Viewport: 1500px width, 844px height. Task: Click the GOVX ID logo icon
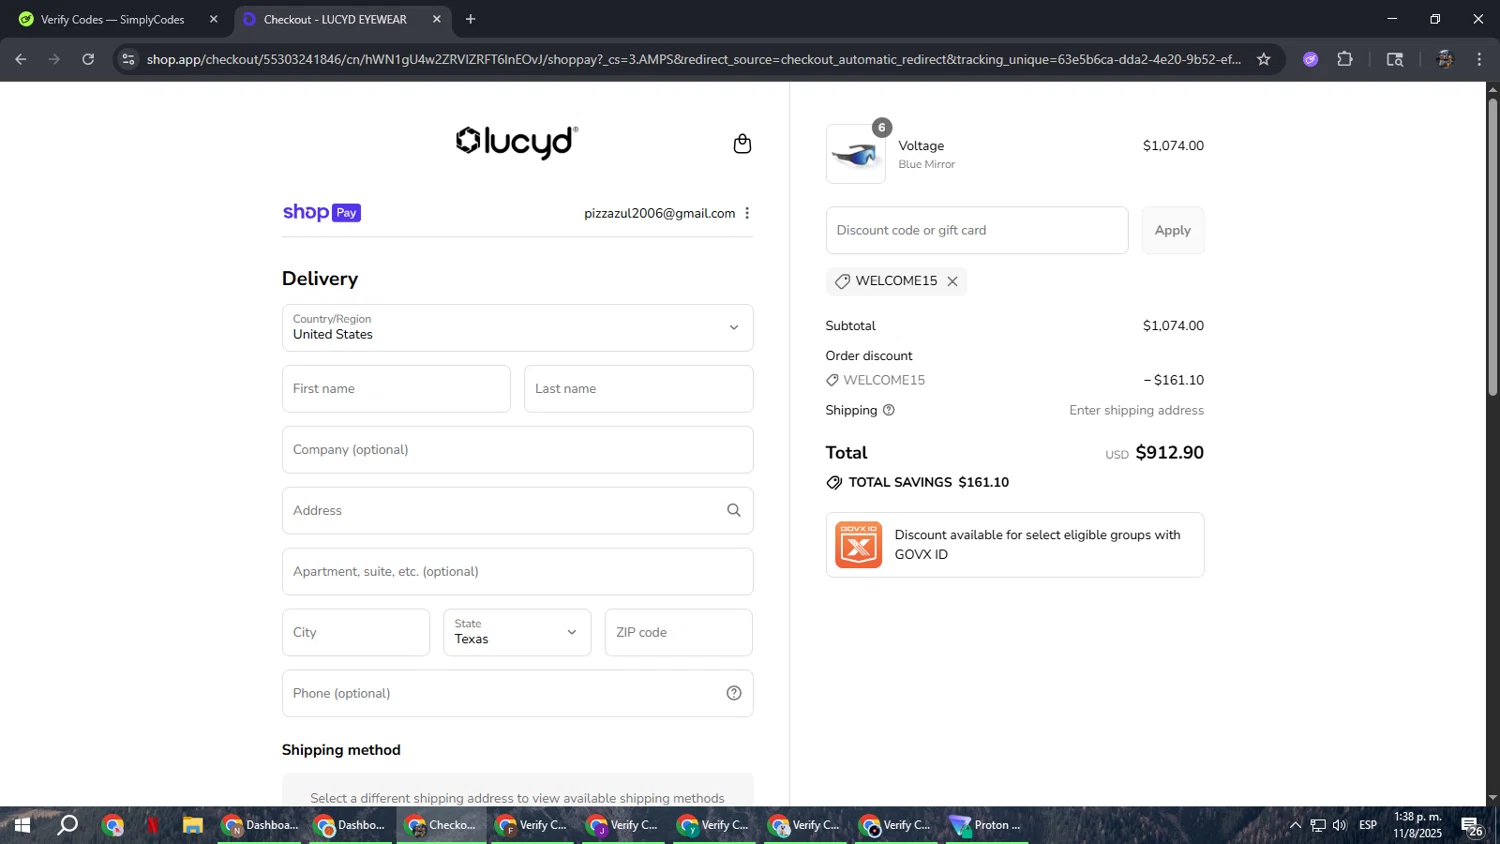click(858, 545)
